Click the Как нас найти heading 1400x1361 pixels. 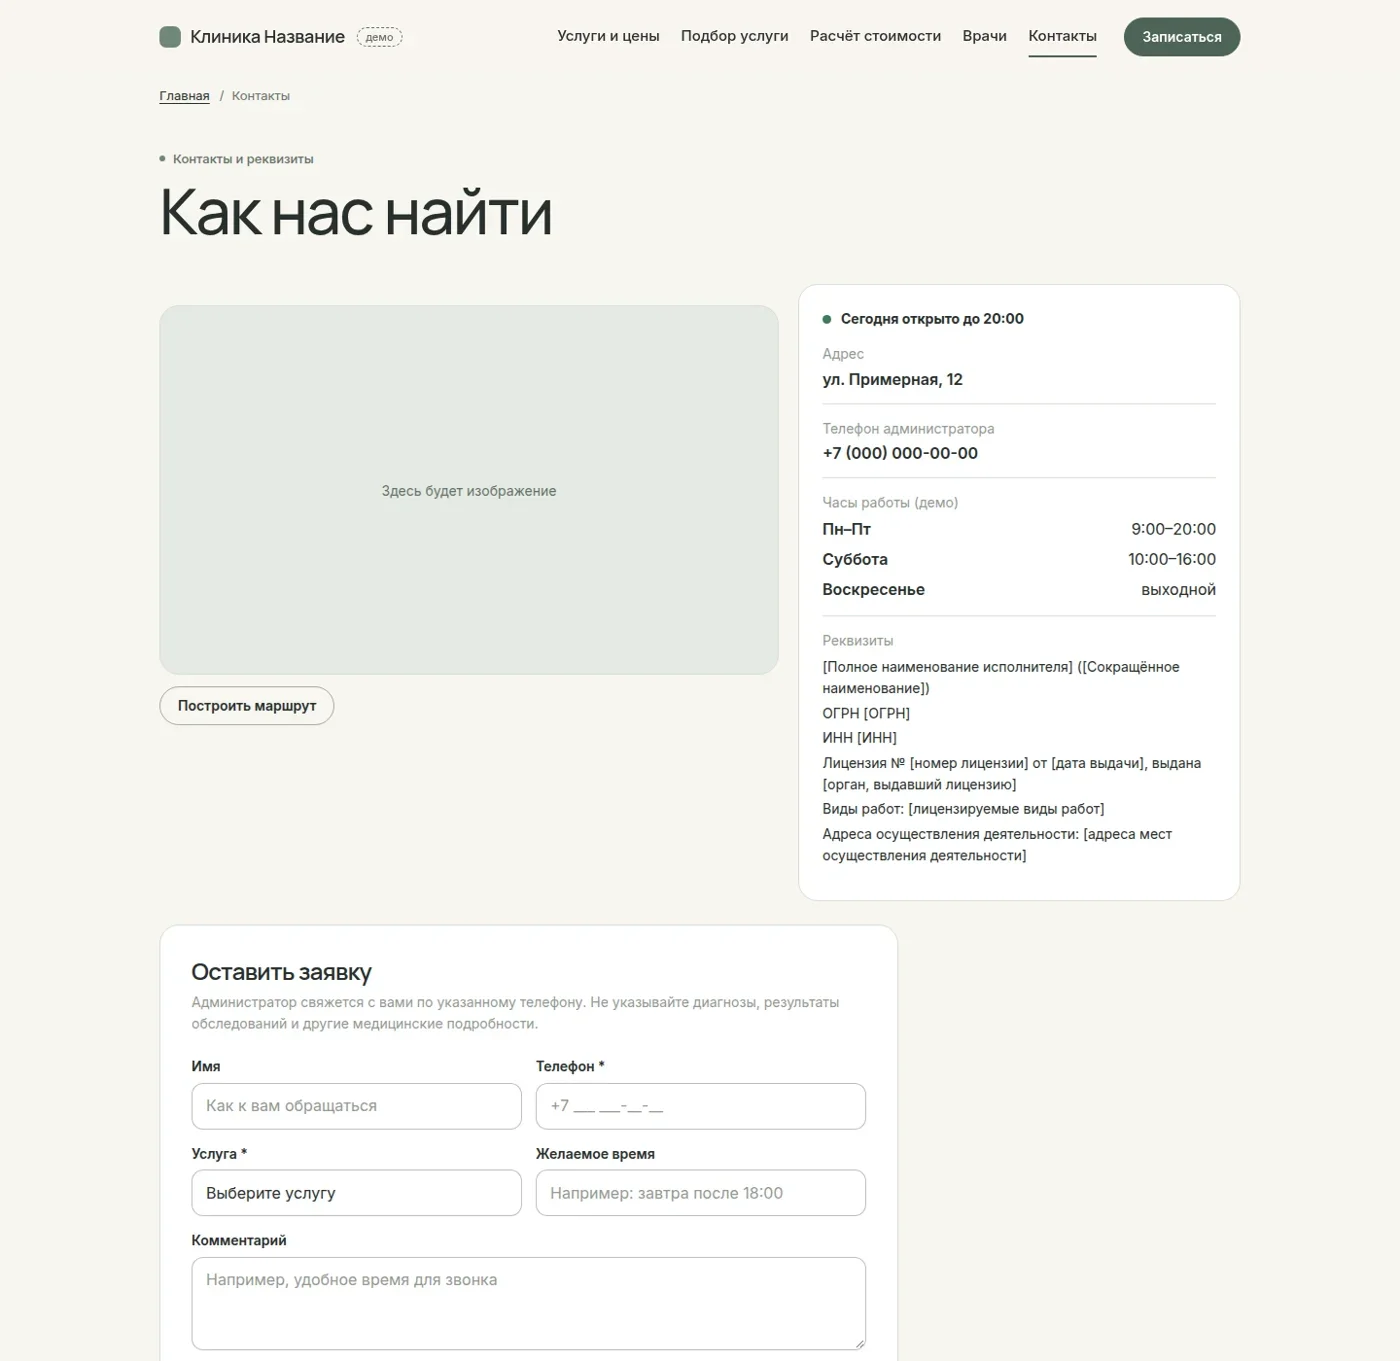point(356,212)
